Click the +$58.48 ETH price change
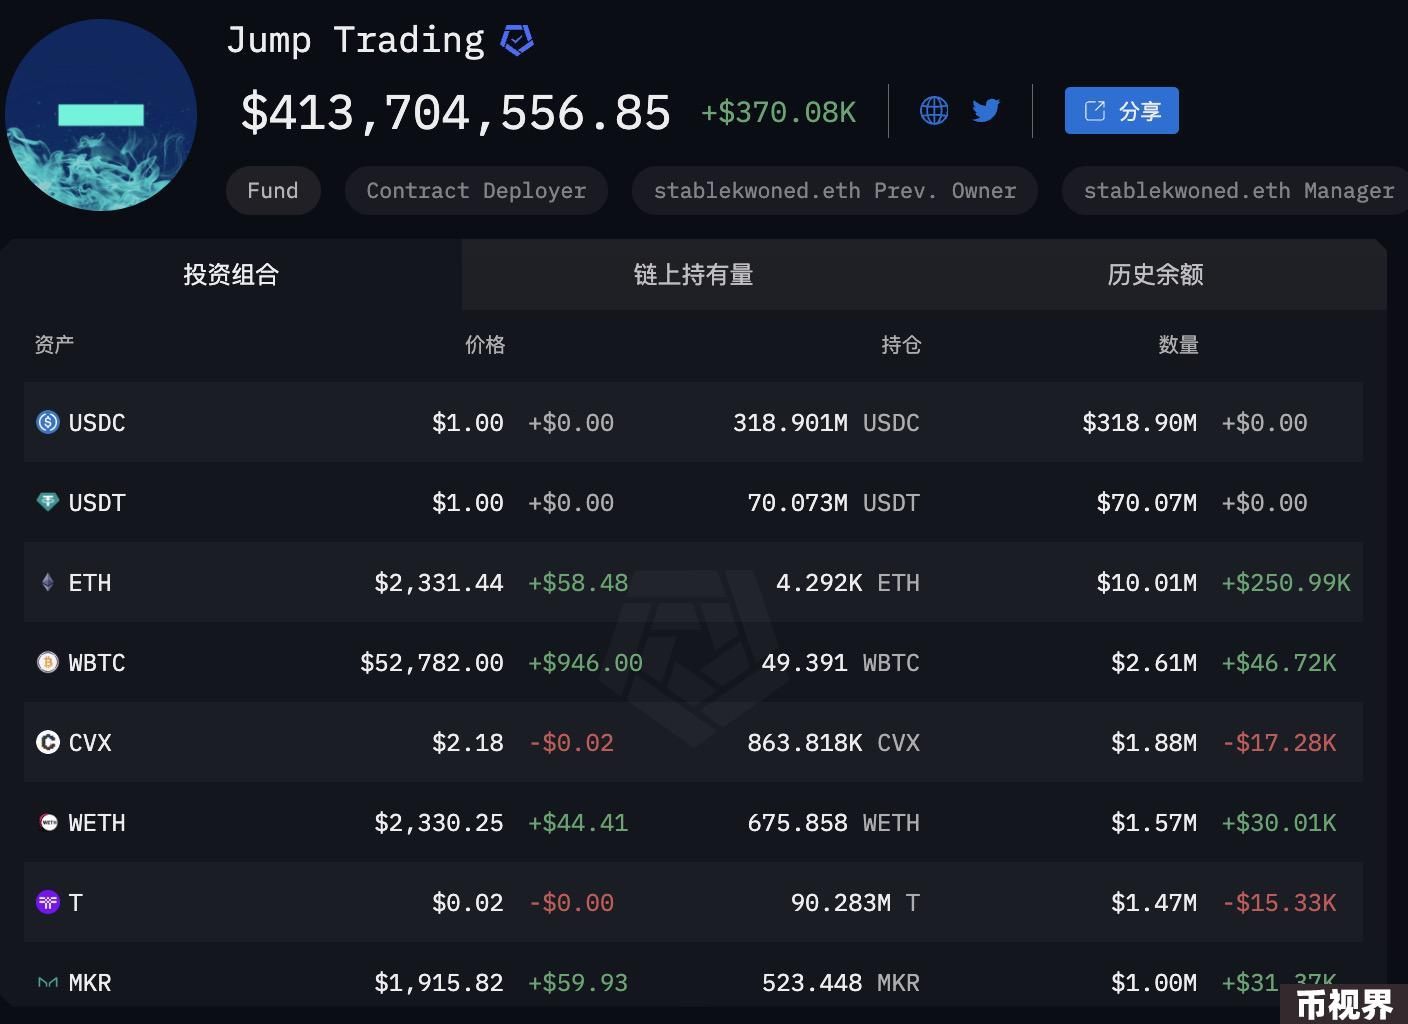This screenshot has width=1408, height=1024. coord(578,583)
